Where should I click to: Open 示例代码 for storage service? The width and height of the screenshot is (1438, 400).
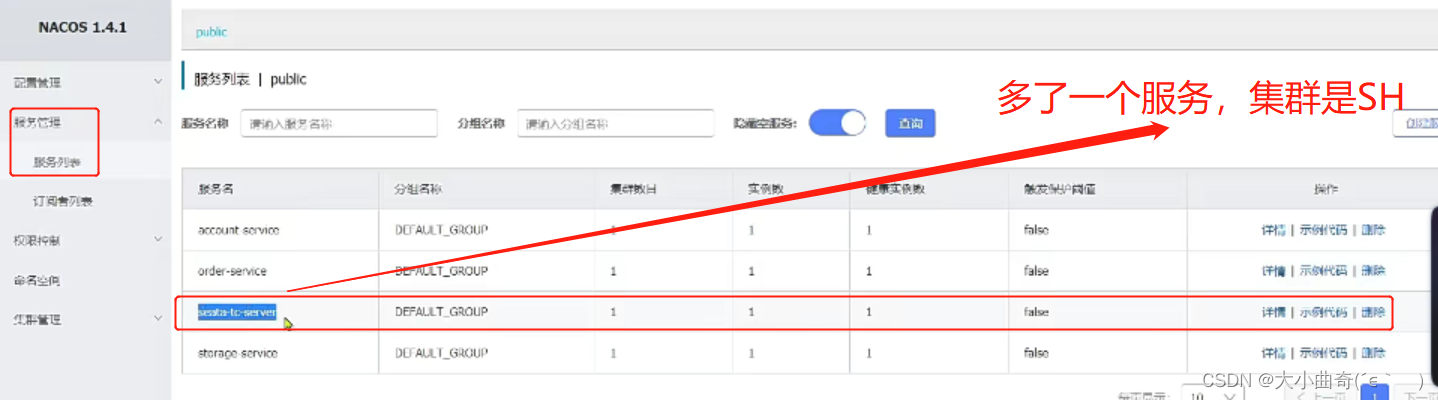click(1322, 353)
